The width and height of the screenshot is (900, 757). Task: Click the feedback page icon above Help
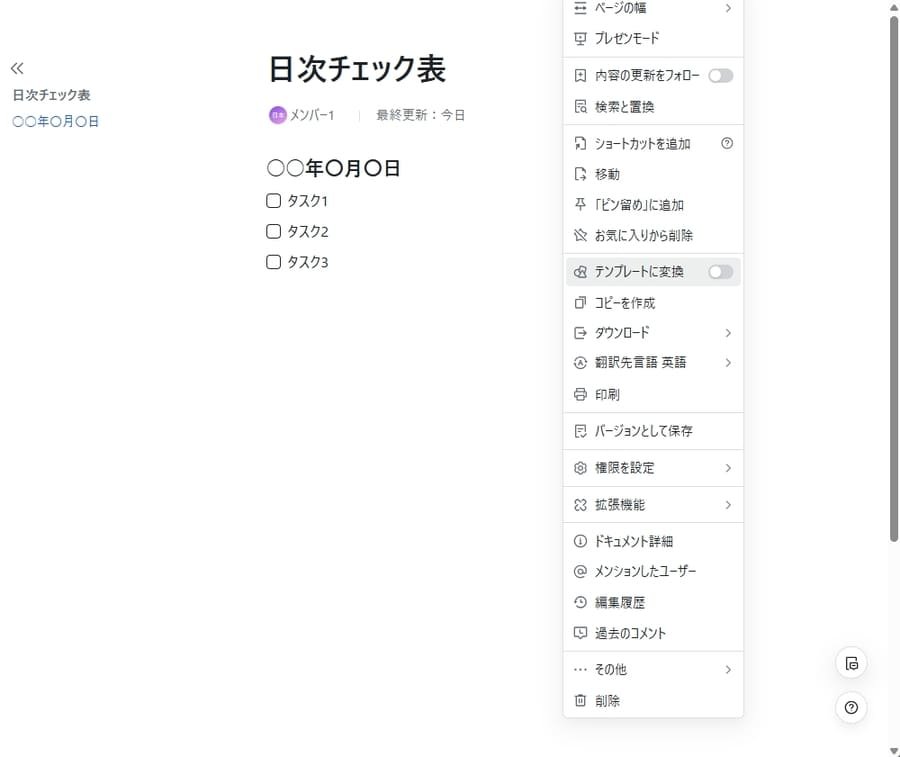(x=851, y=663)
